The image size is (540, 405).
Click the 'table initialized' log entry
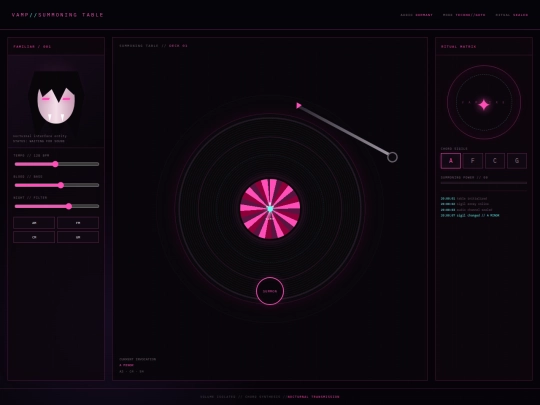[x=464, y=199]
